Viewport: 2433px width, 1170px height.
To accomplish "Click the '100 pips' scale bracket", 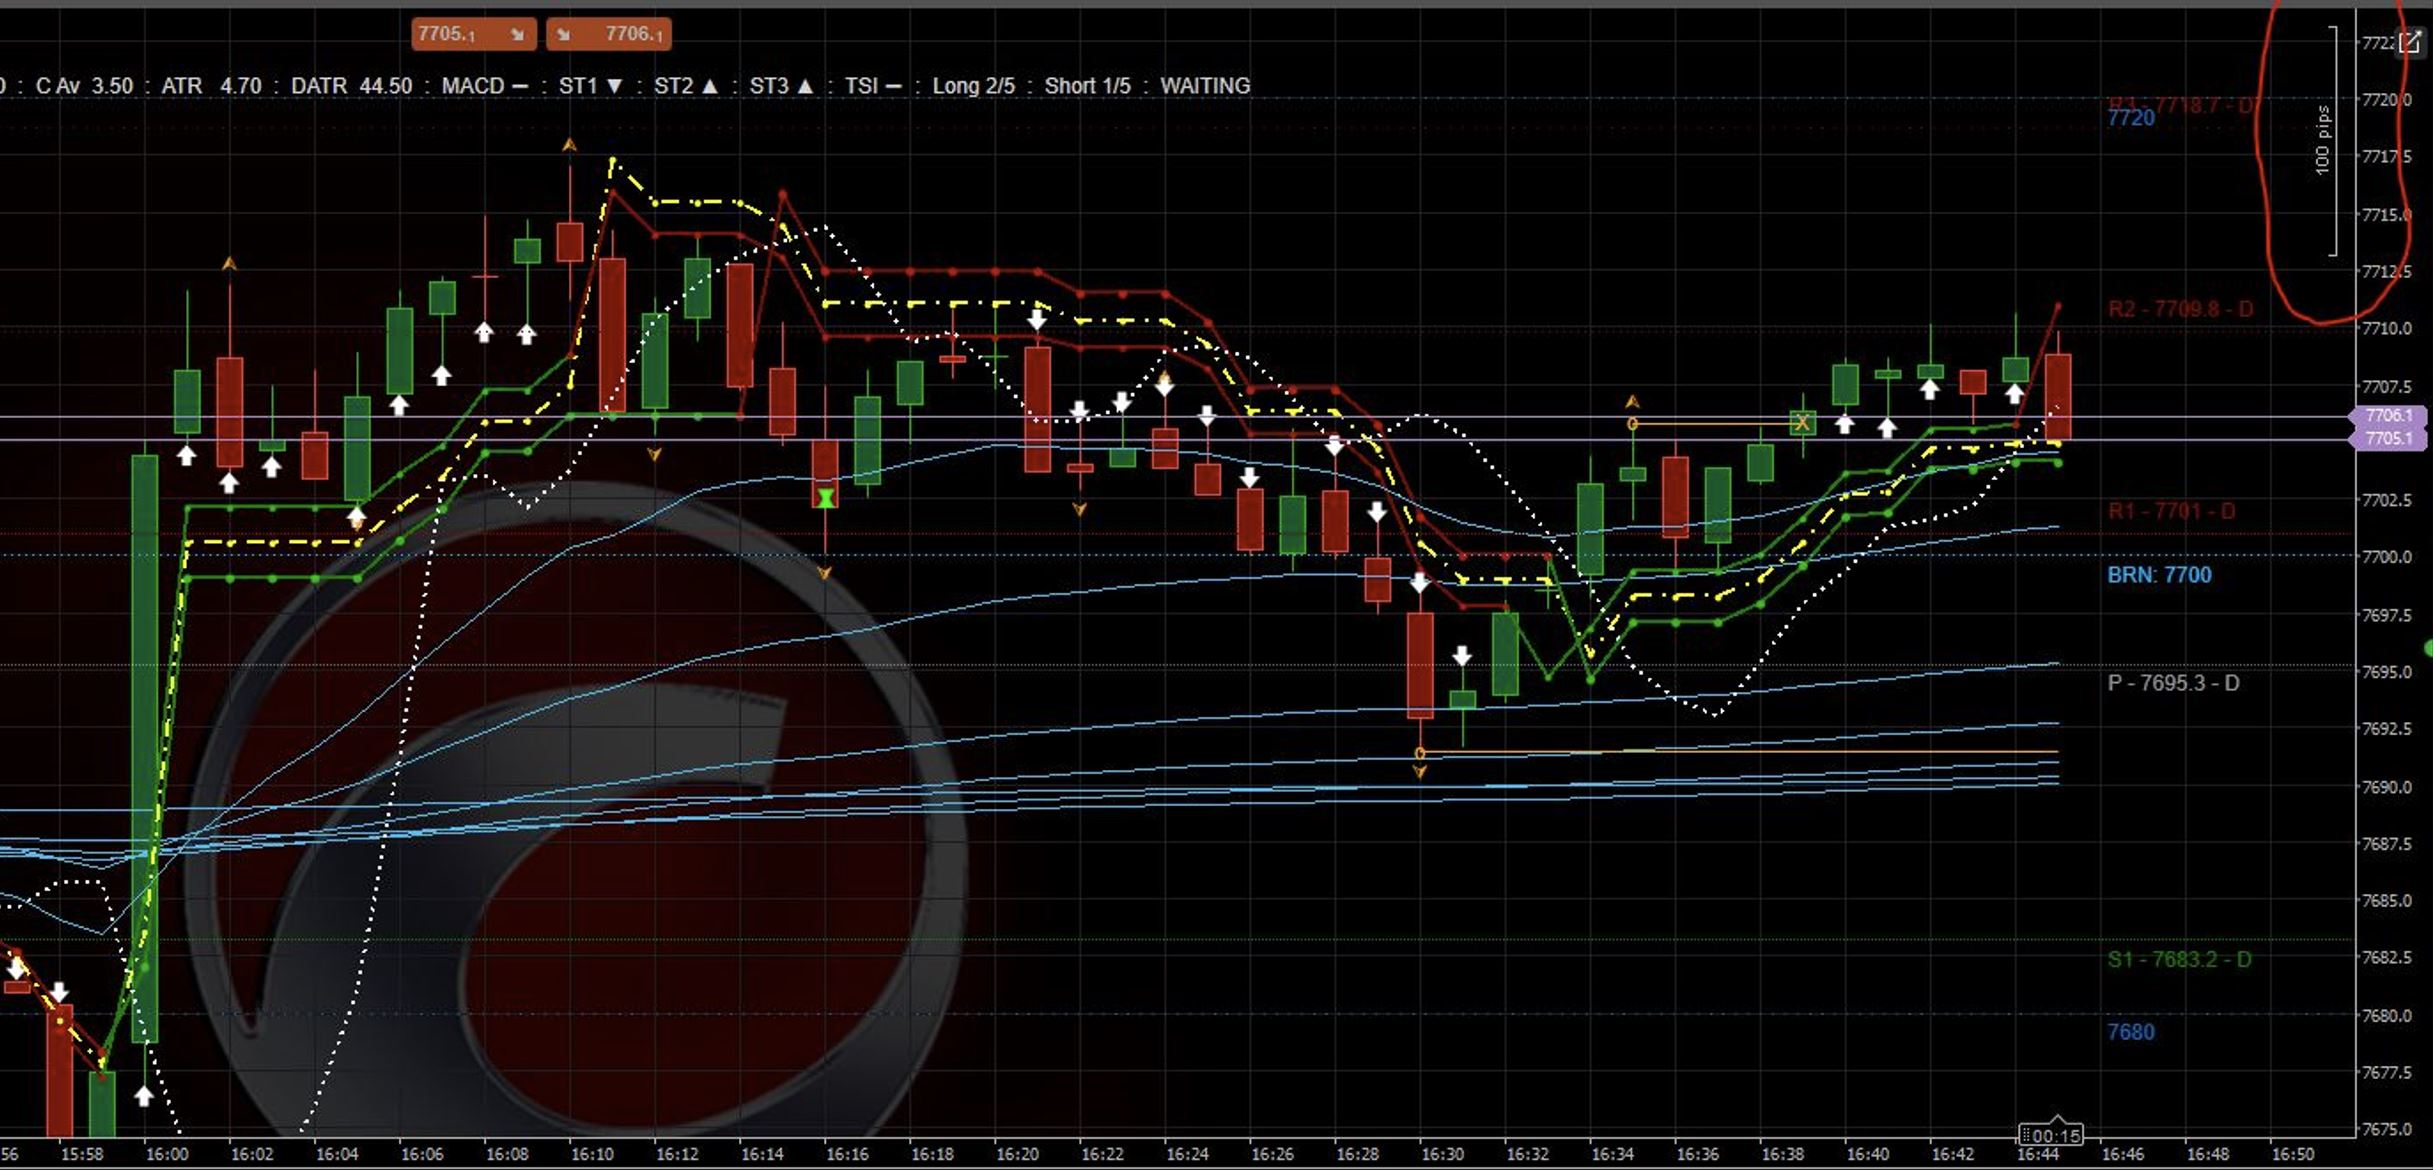I will point(2327,141).
